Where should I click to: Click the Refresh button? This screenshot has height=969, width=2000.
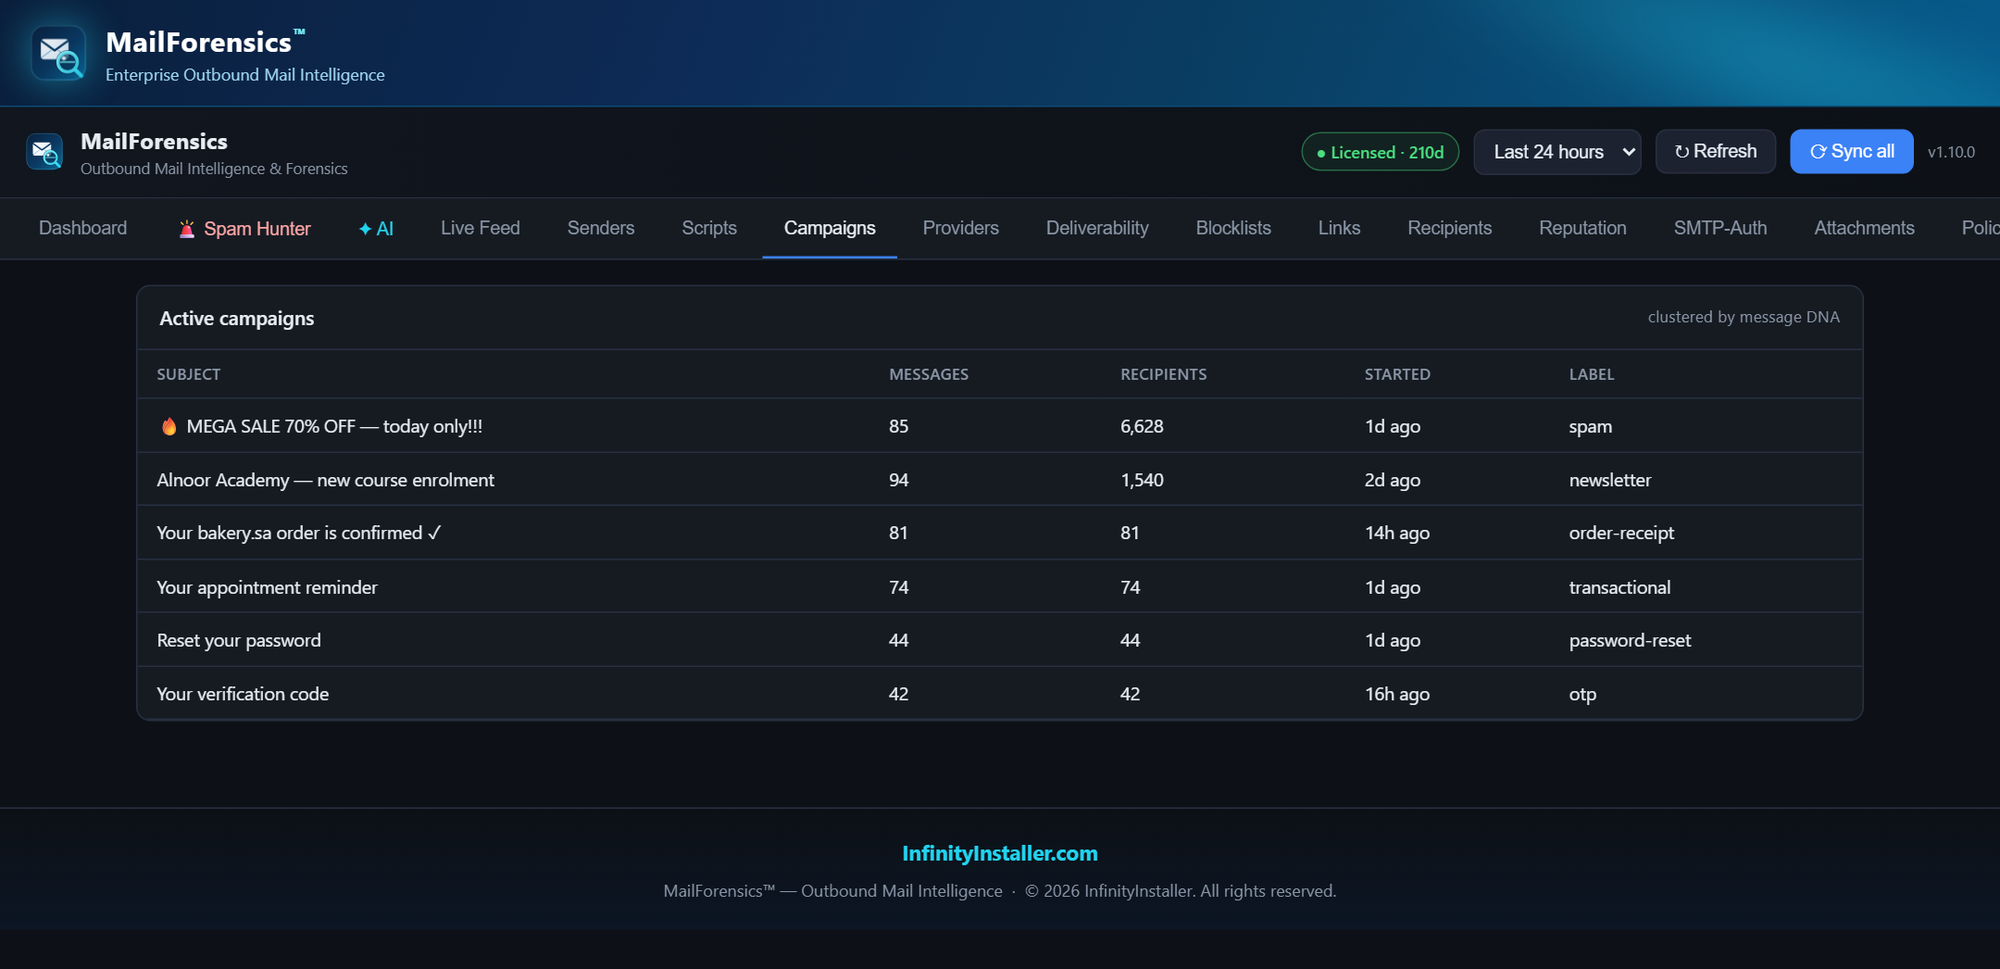[x=1716, y=151]
